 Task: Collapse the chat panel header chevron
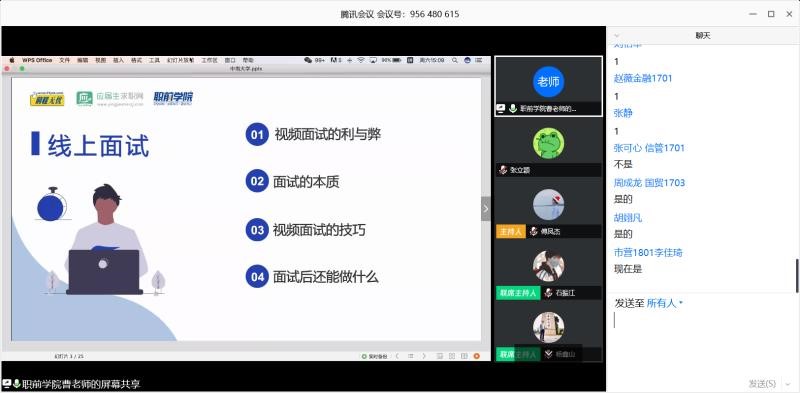[616, 36]
